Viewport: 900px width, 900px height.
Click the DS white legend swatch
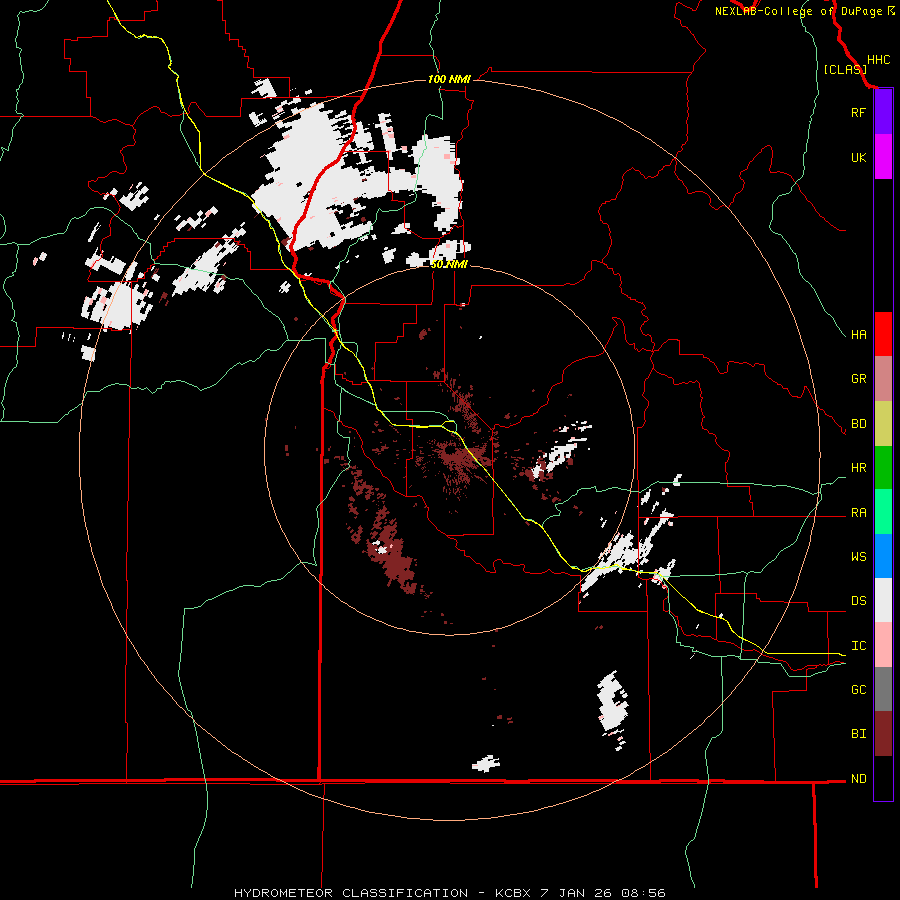point(883,600)
